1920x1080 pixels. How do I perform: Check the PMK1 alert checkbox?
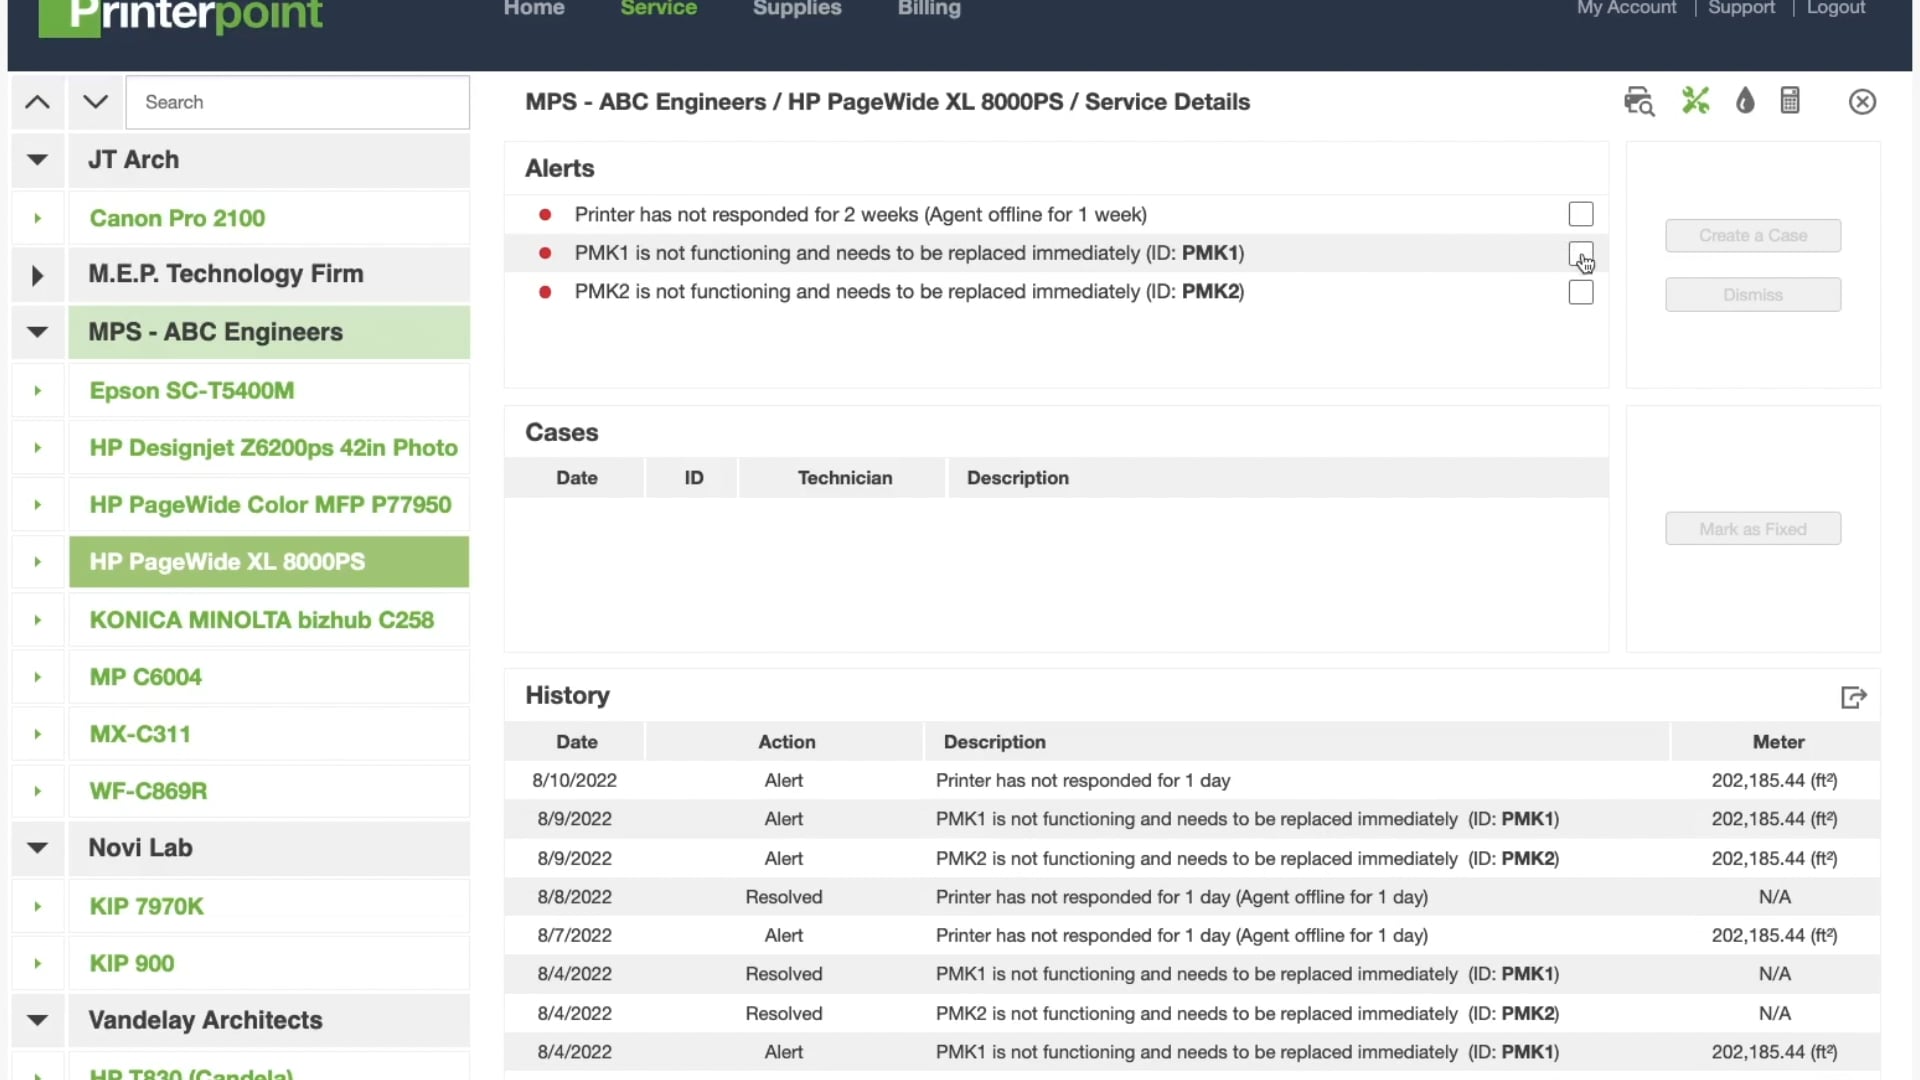coord(1580,253)
